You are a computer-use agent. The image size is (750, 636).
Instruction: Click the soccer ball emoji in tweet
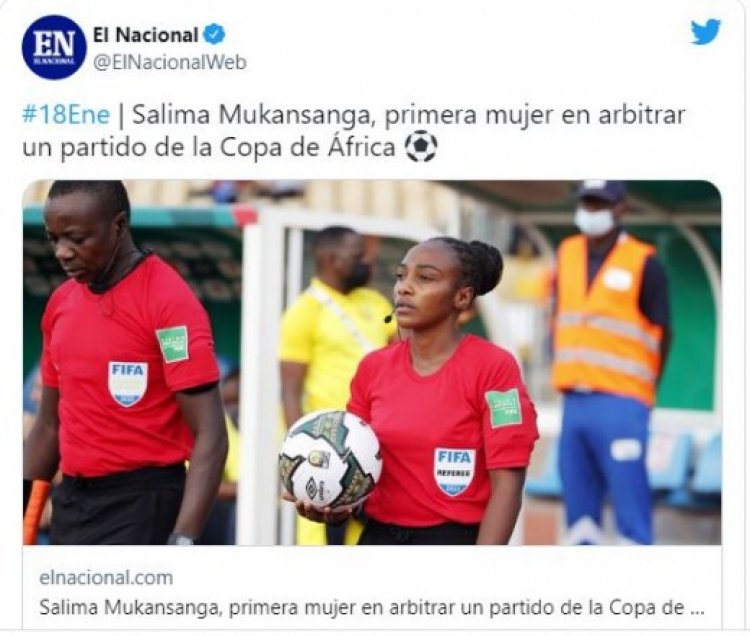tap(421, 147)
